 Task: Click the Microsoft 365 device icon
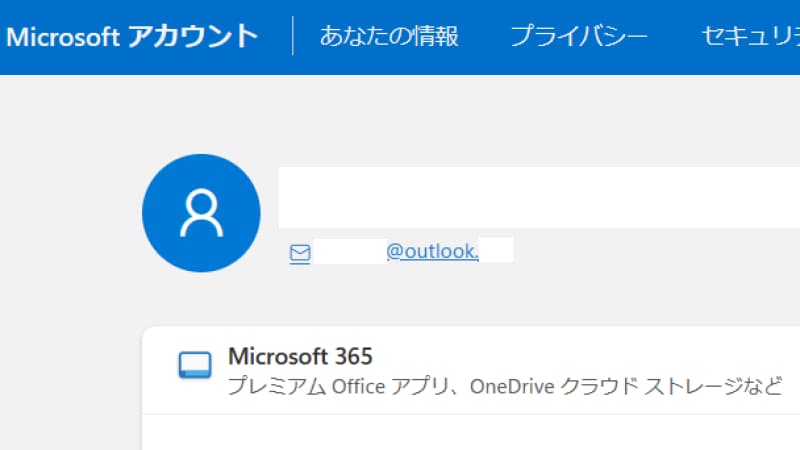(x=195, y=365)
